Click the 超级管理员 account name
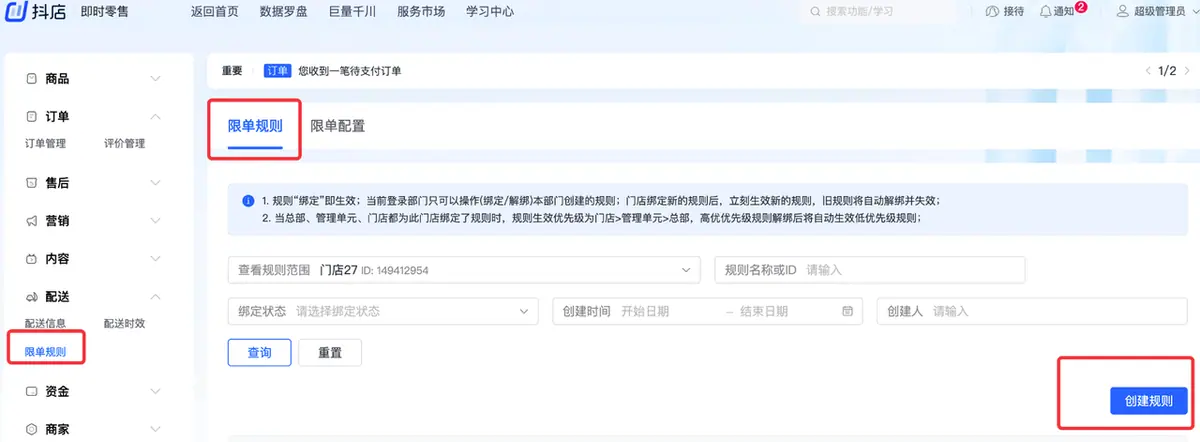Image resolution: width=1200 pixels, height=442 pixels. pos(1160,12)
